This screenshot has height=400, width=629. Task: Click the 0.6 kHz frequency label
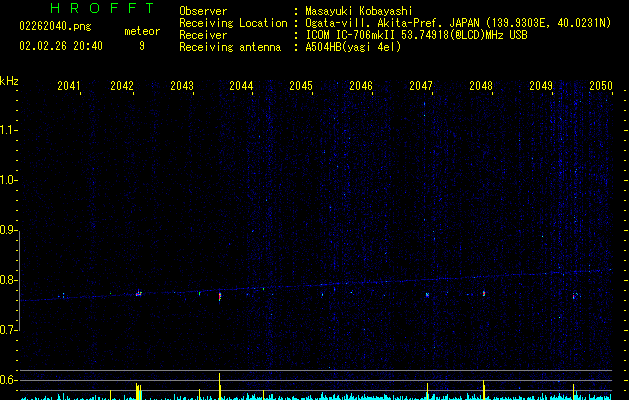click(8, 380)
